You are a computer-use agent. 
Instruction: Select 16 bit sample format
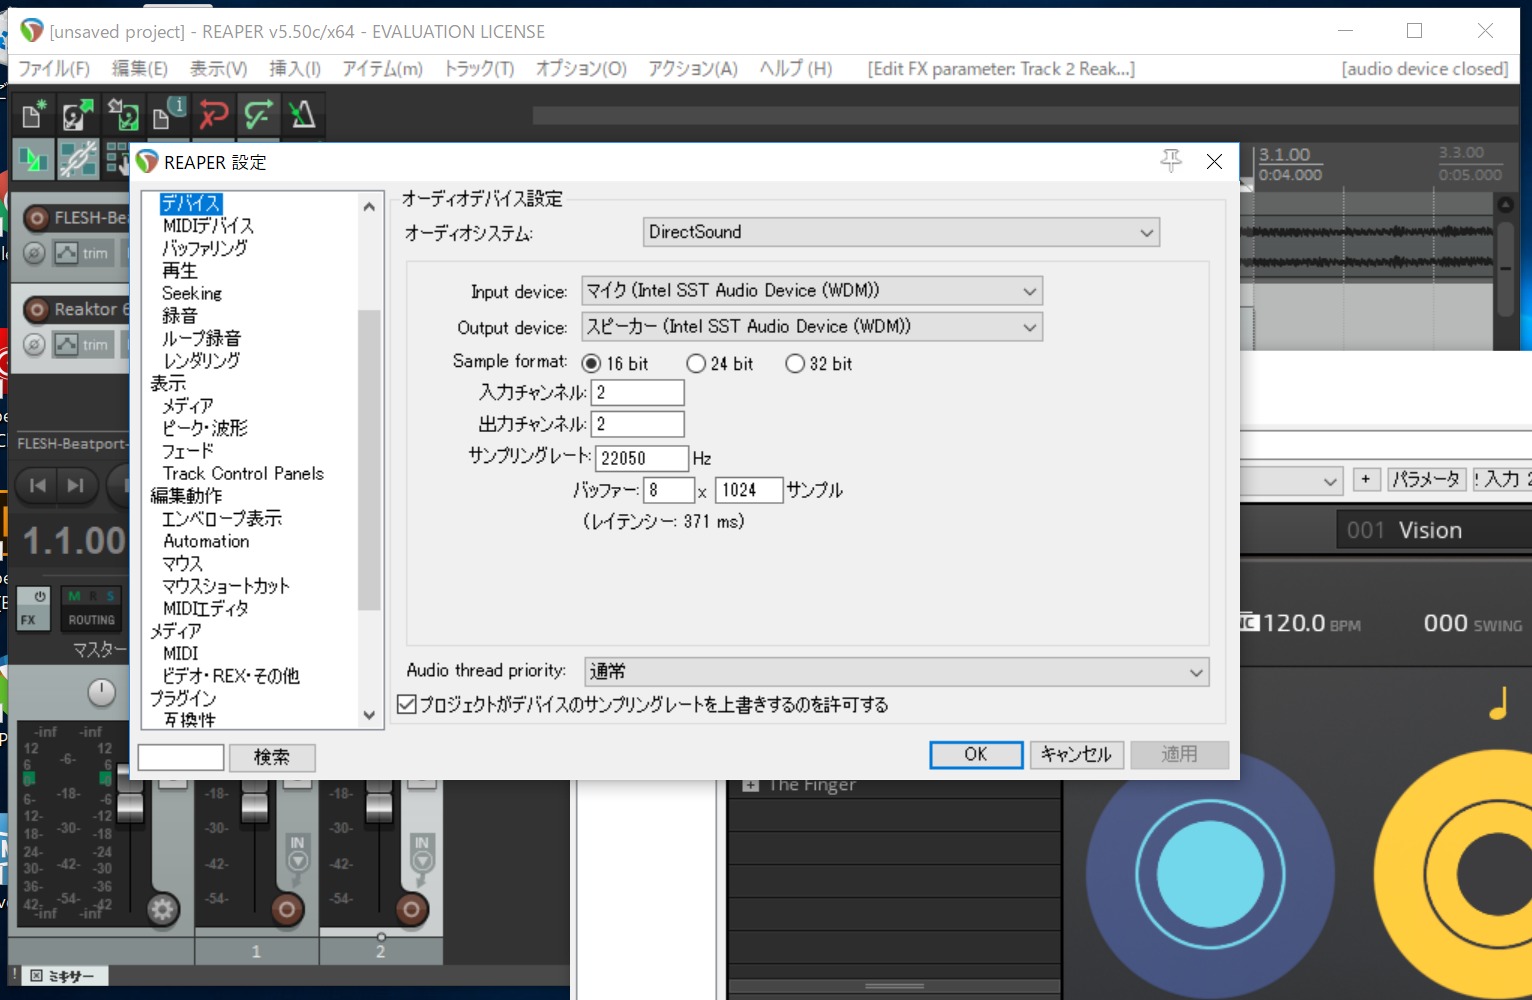pos(591,363)
